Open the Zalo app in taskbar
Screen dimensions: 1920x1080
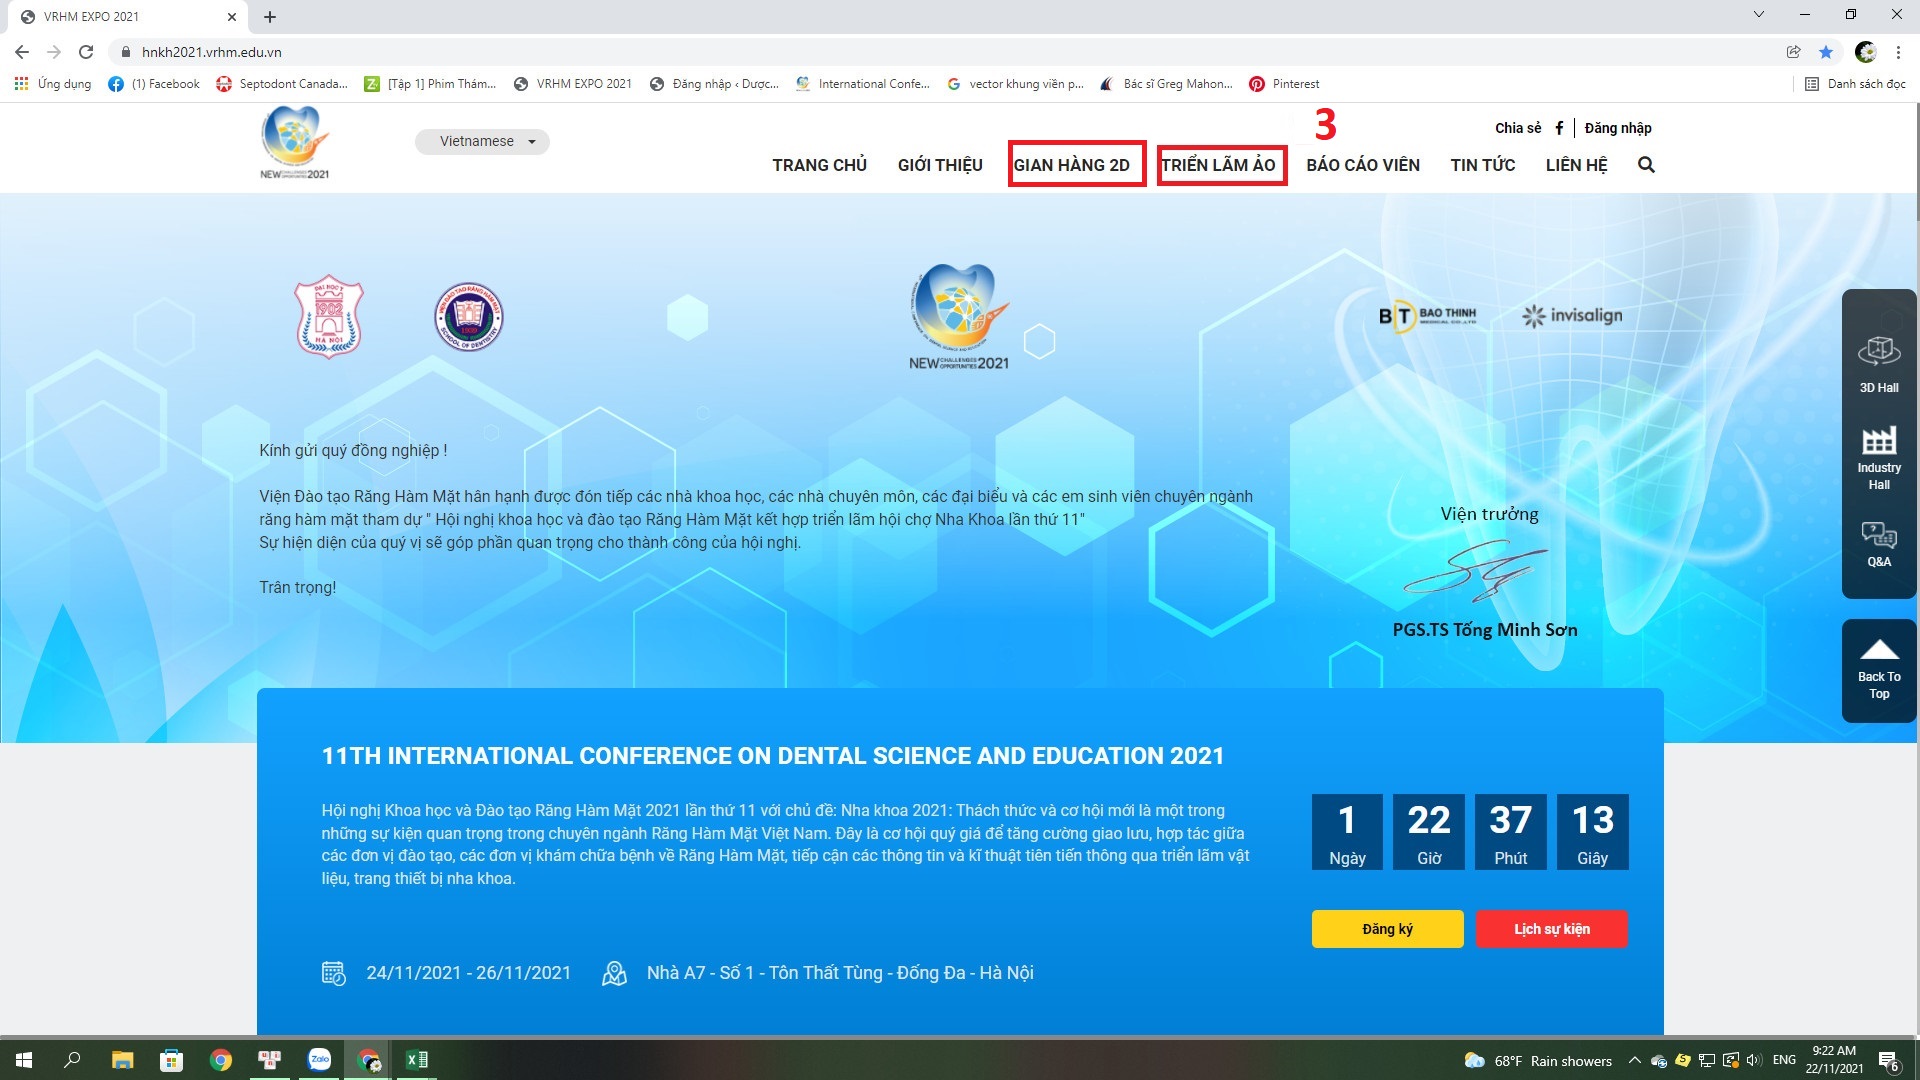319,1059
